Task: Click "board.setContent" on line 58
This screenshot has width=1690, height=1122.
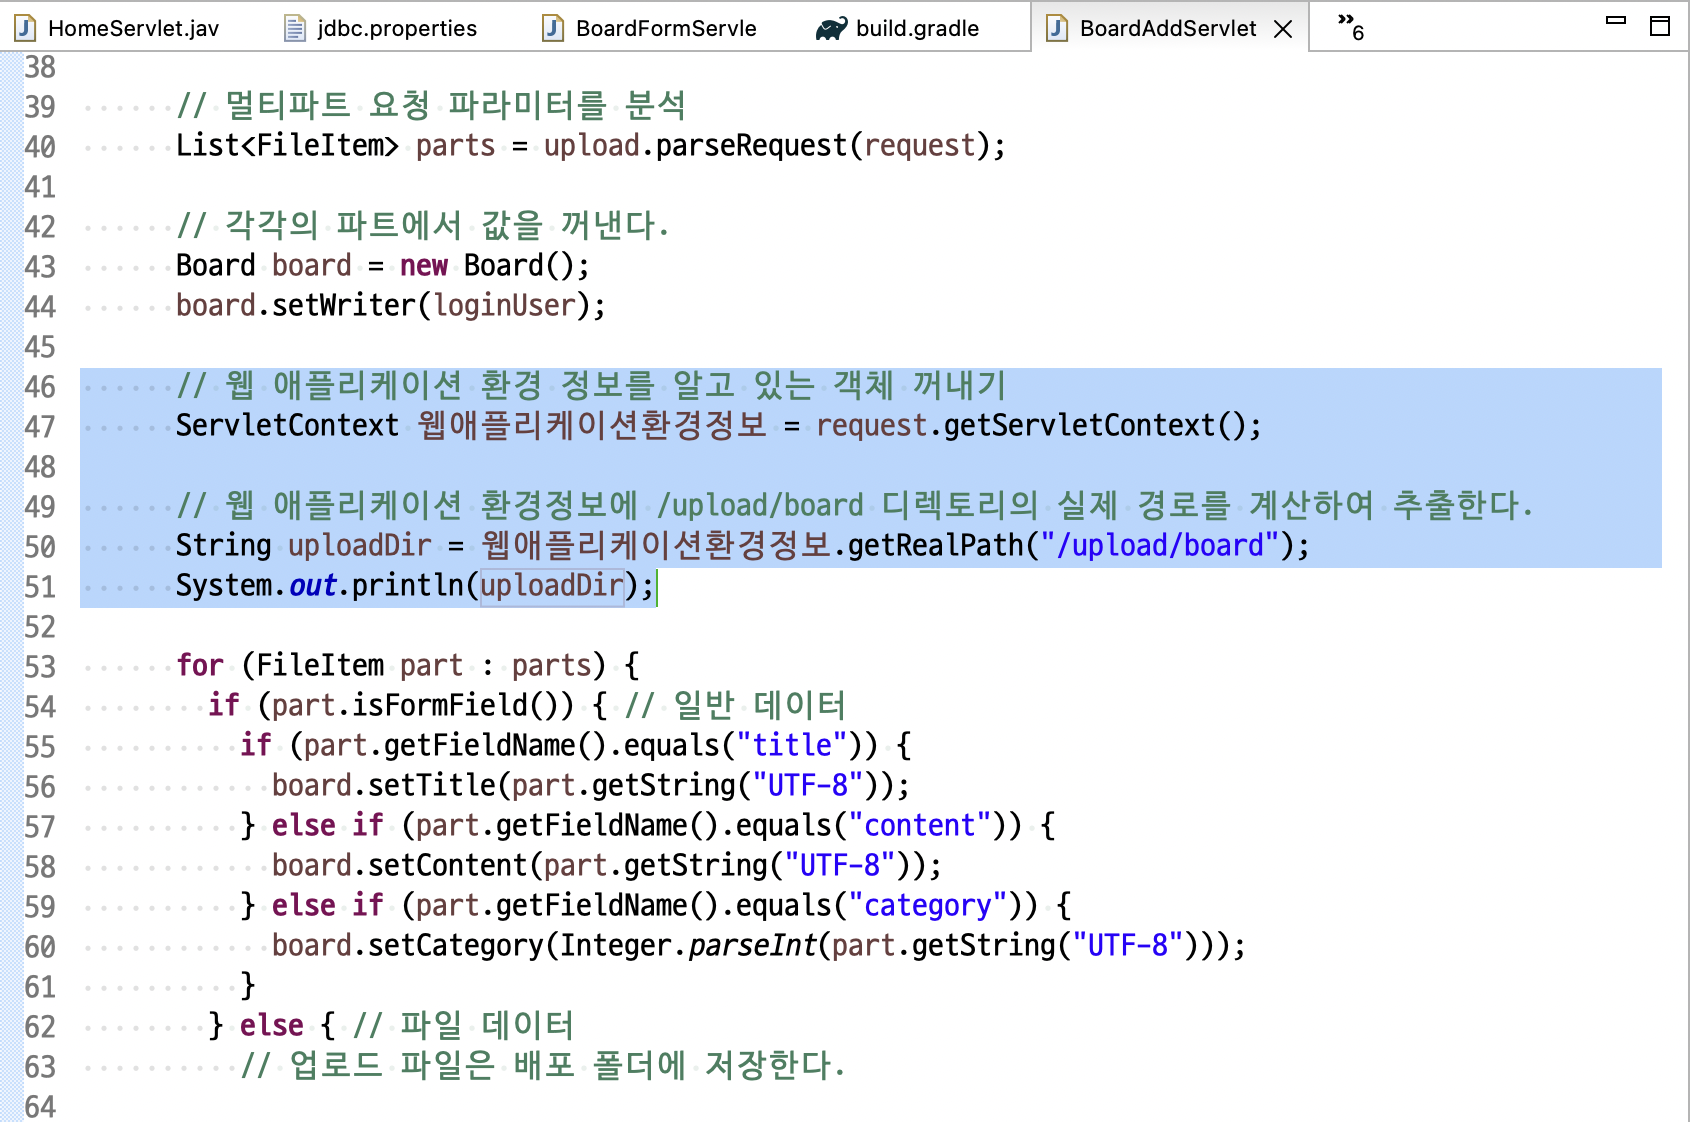Action: coord(399,866)
